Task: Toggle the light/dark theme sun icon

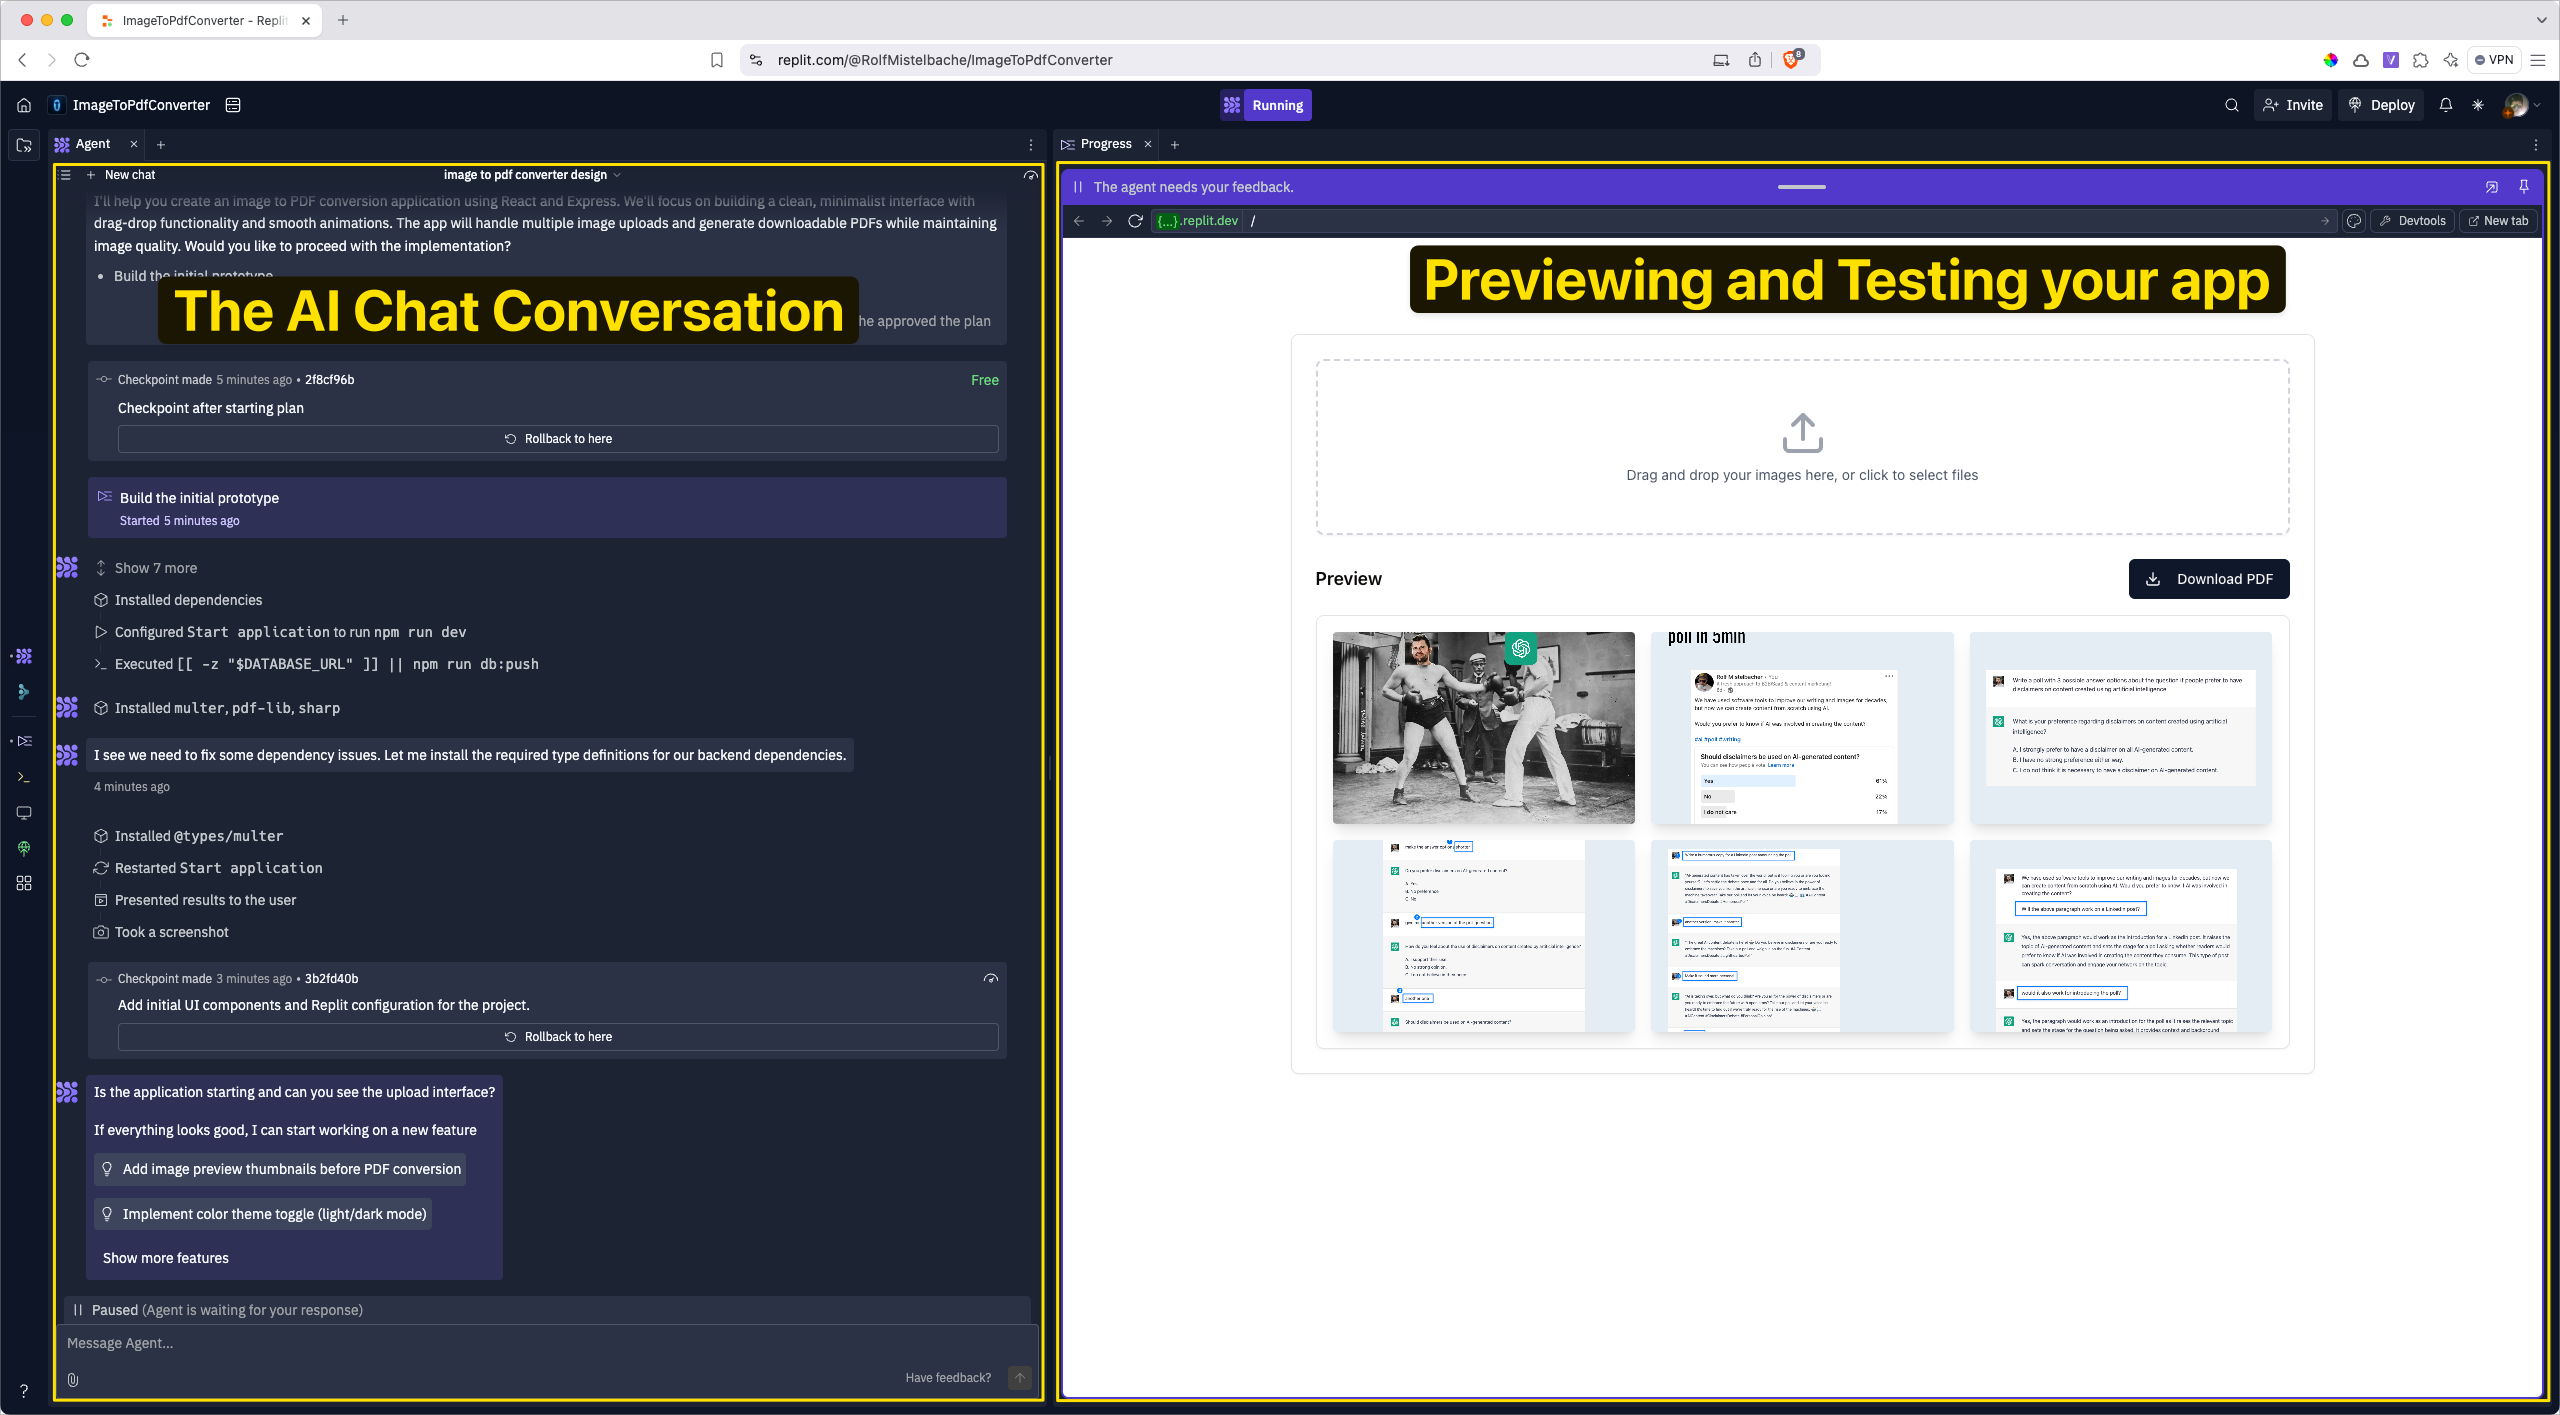Action: 2478,105
